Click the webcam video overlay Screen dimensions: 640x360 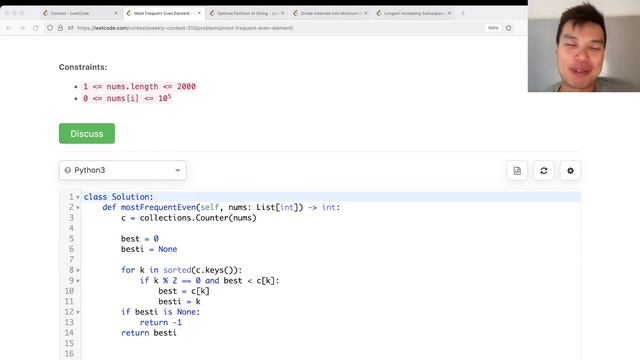click(x=584, y=46)
